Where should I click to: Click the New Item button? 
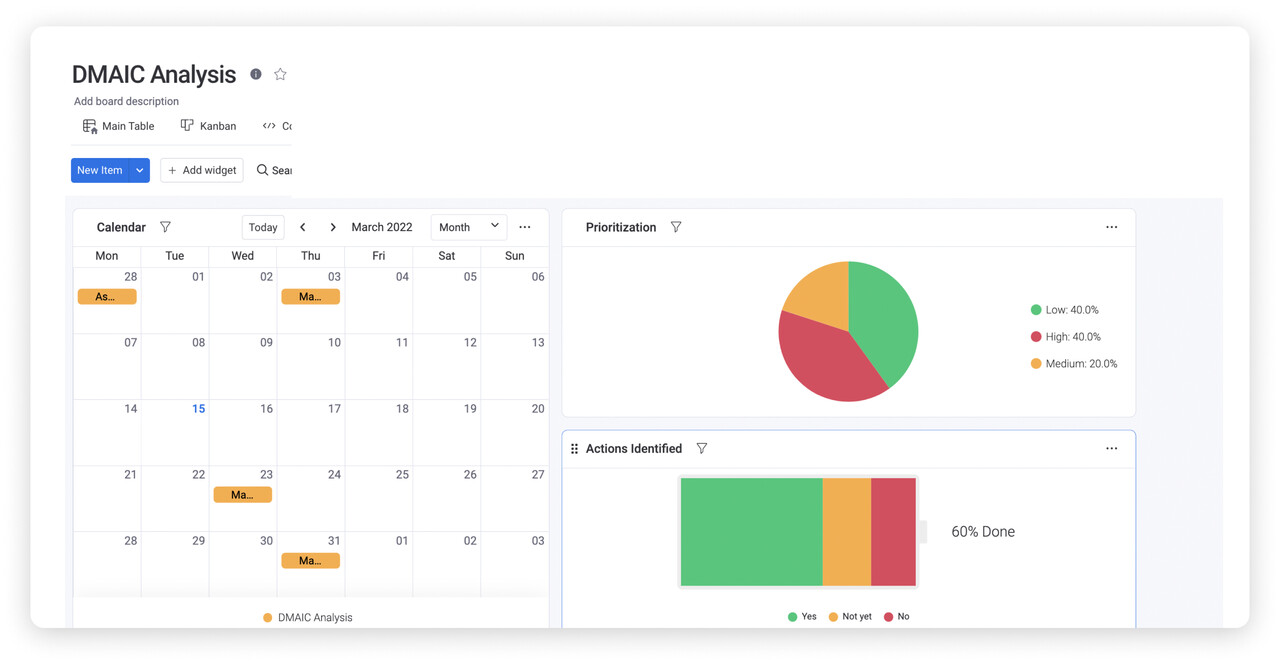click(x=99, y=170)
